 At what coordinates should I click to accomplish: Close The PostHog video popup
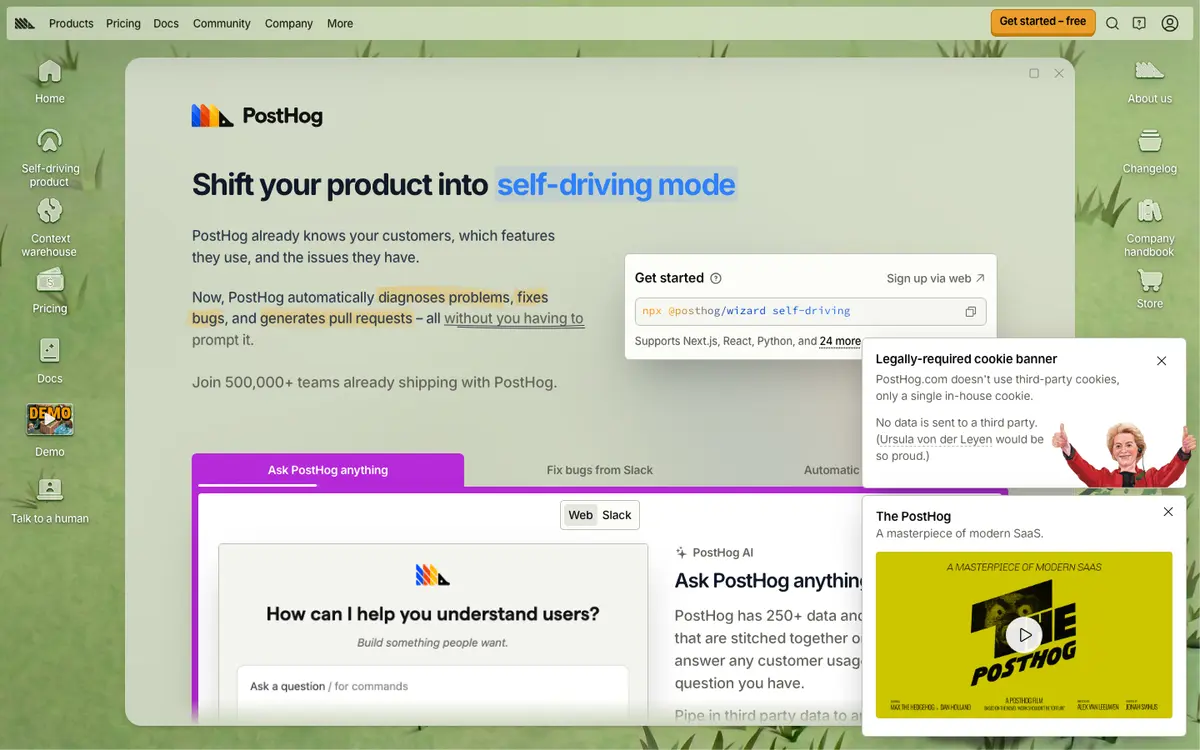coord(1168,512)
